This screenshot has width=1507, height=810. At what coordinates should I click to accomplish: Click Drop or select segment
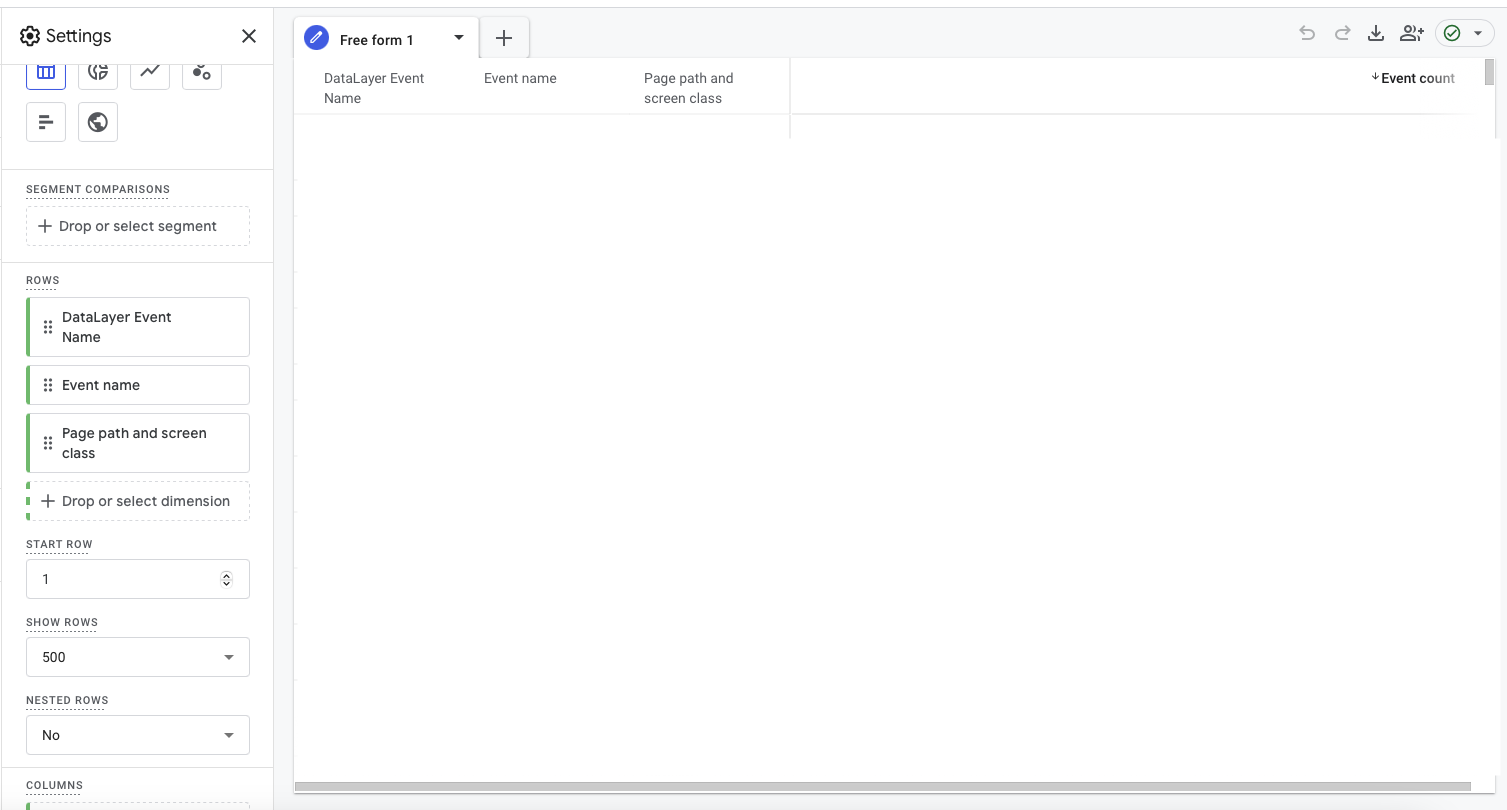137,226
